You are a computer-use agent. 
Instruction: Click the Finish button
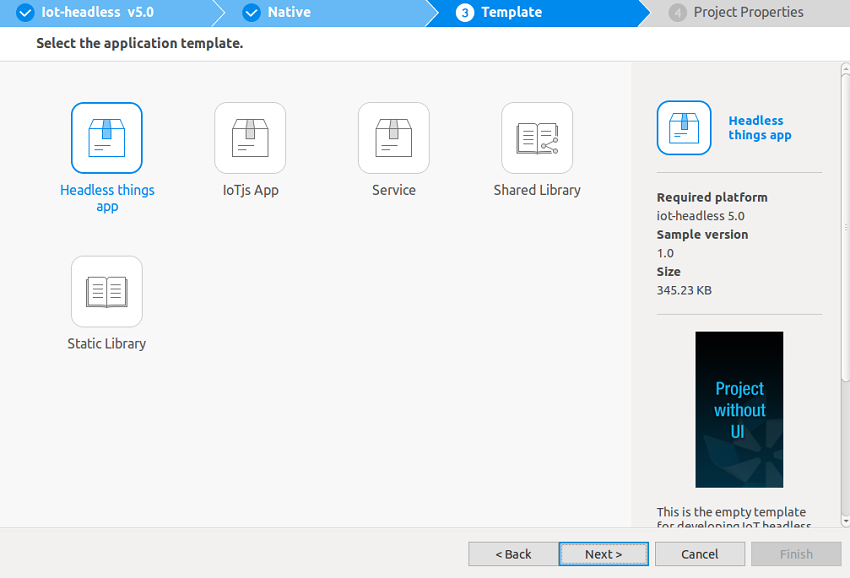click(x=796, y=554)
